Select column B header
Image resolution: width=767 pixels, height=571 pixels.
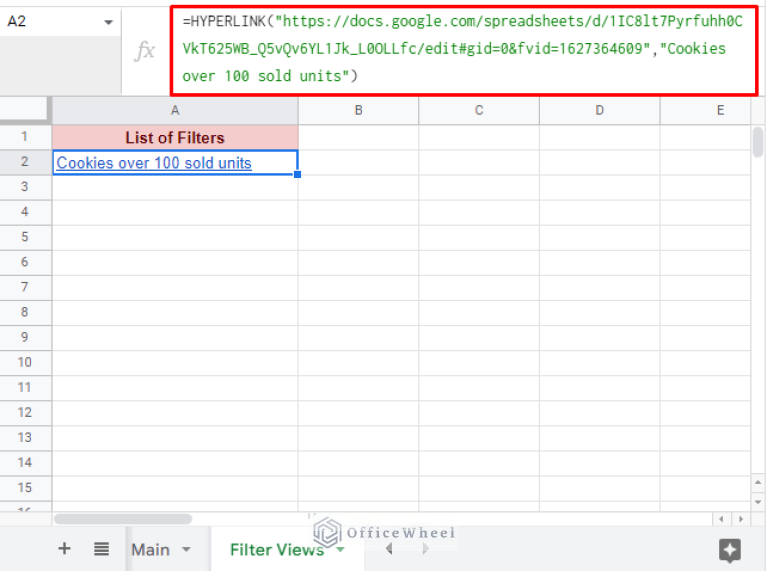pos(359,111)
